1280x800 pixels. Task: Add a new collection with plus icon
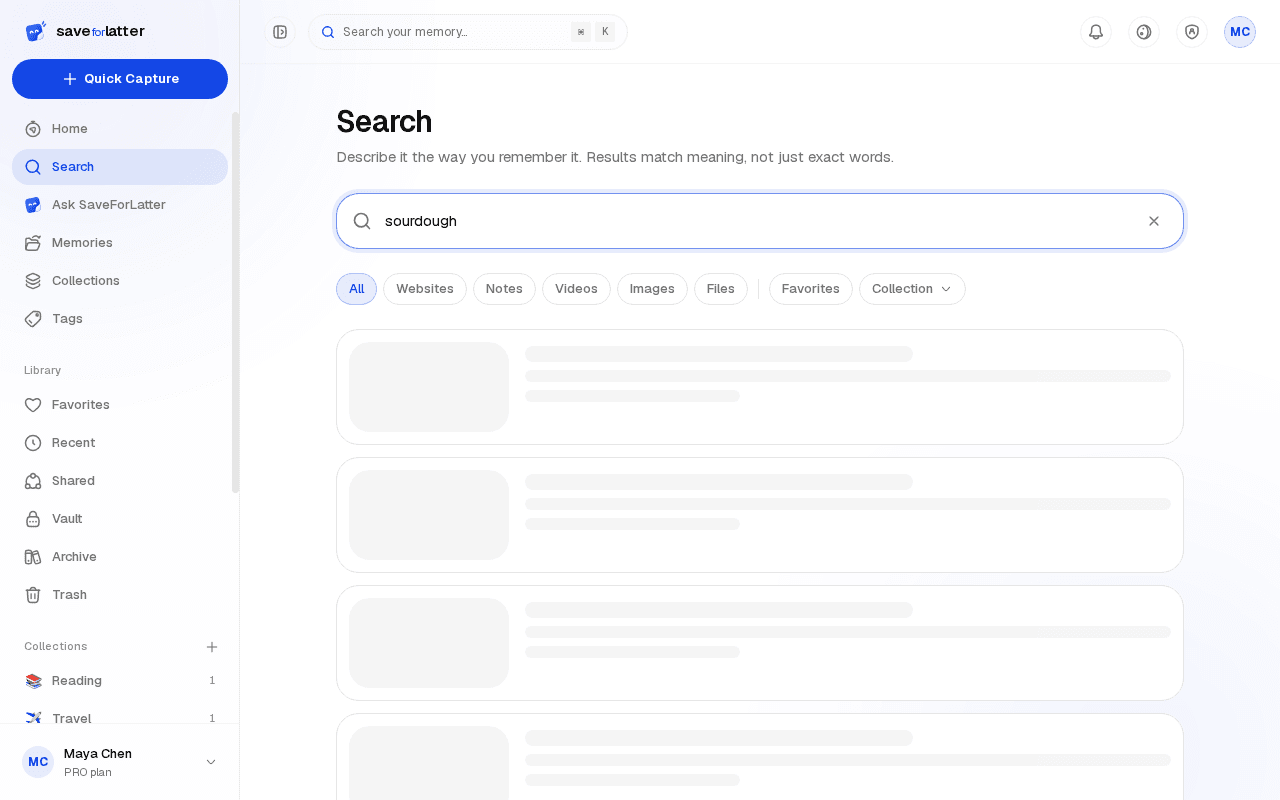pos(212,647)
